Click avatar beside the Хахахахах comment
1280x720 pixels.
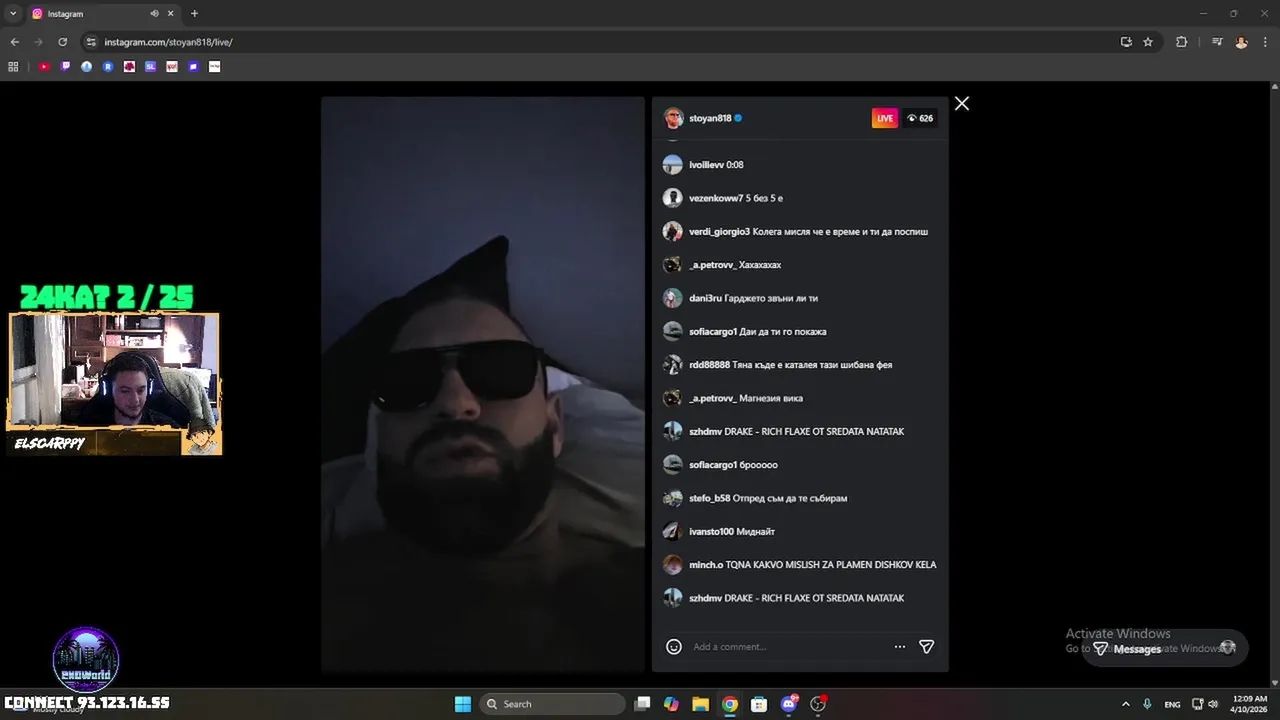(673, 265)
